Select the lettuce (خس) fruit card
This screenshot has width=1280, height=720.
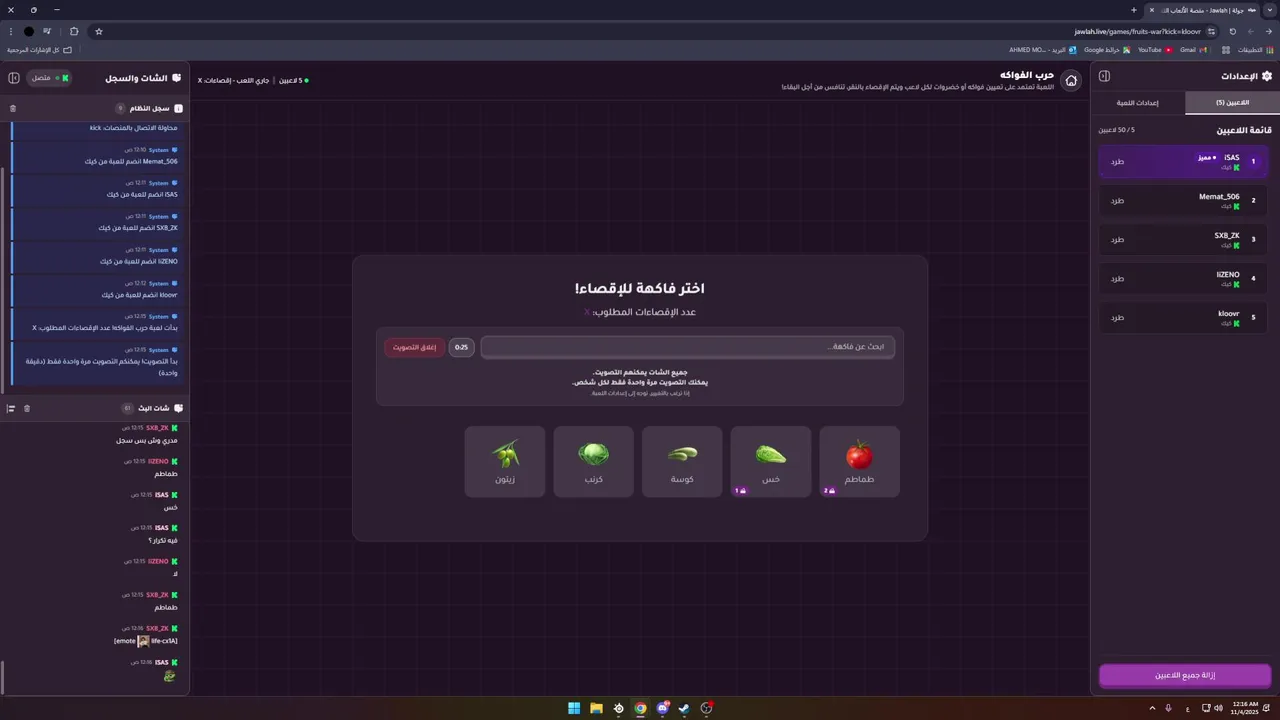click(770, 461)
